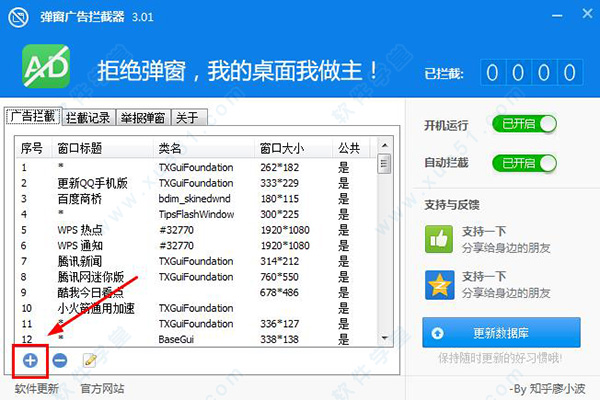This screenshot has width=600, height=400.
Task: Close the 弹窗广告拦截器 window
Action: pyautogui.click(x=587, y=14)
